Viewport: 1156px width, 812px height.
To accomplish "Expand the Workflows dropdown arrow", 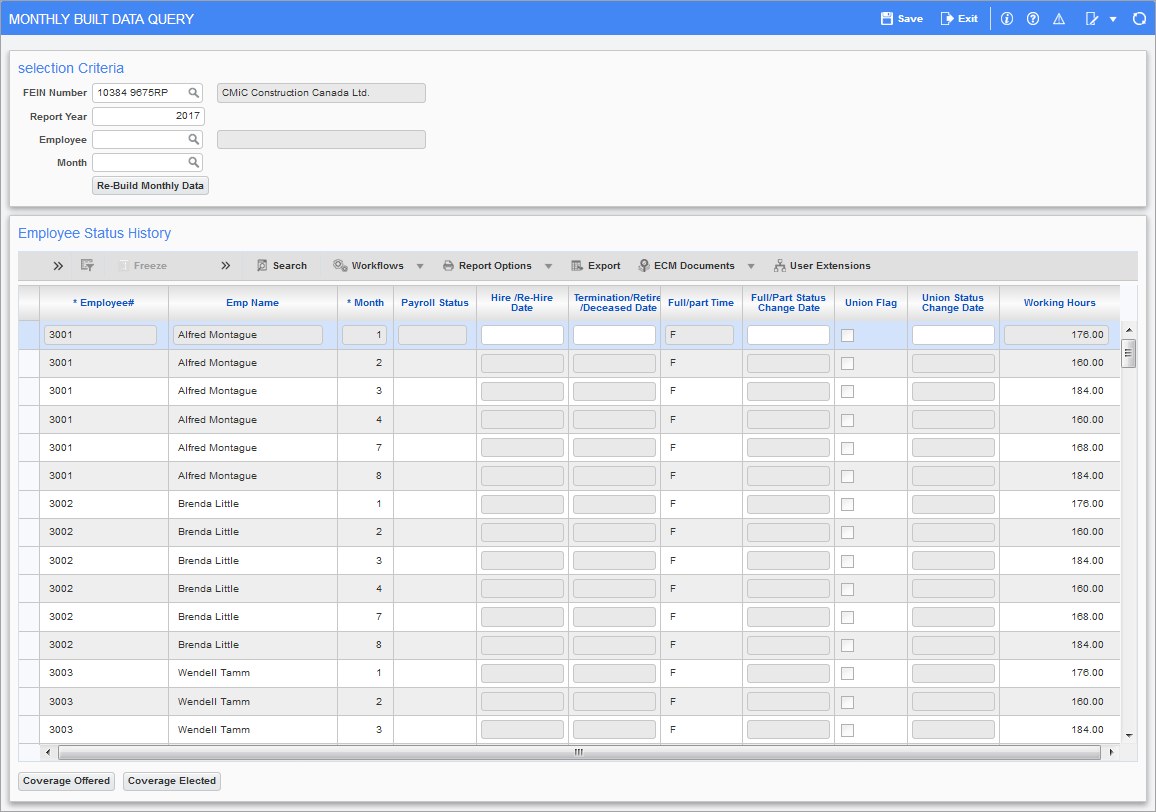I will (420, 266).
